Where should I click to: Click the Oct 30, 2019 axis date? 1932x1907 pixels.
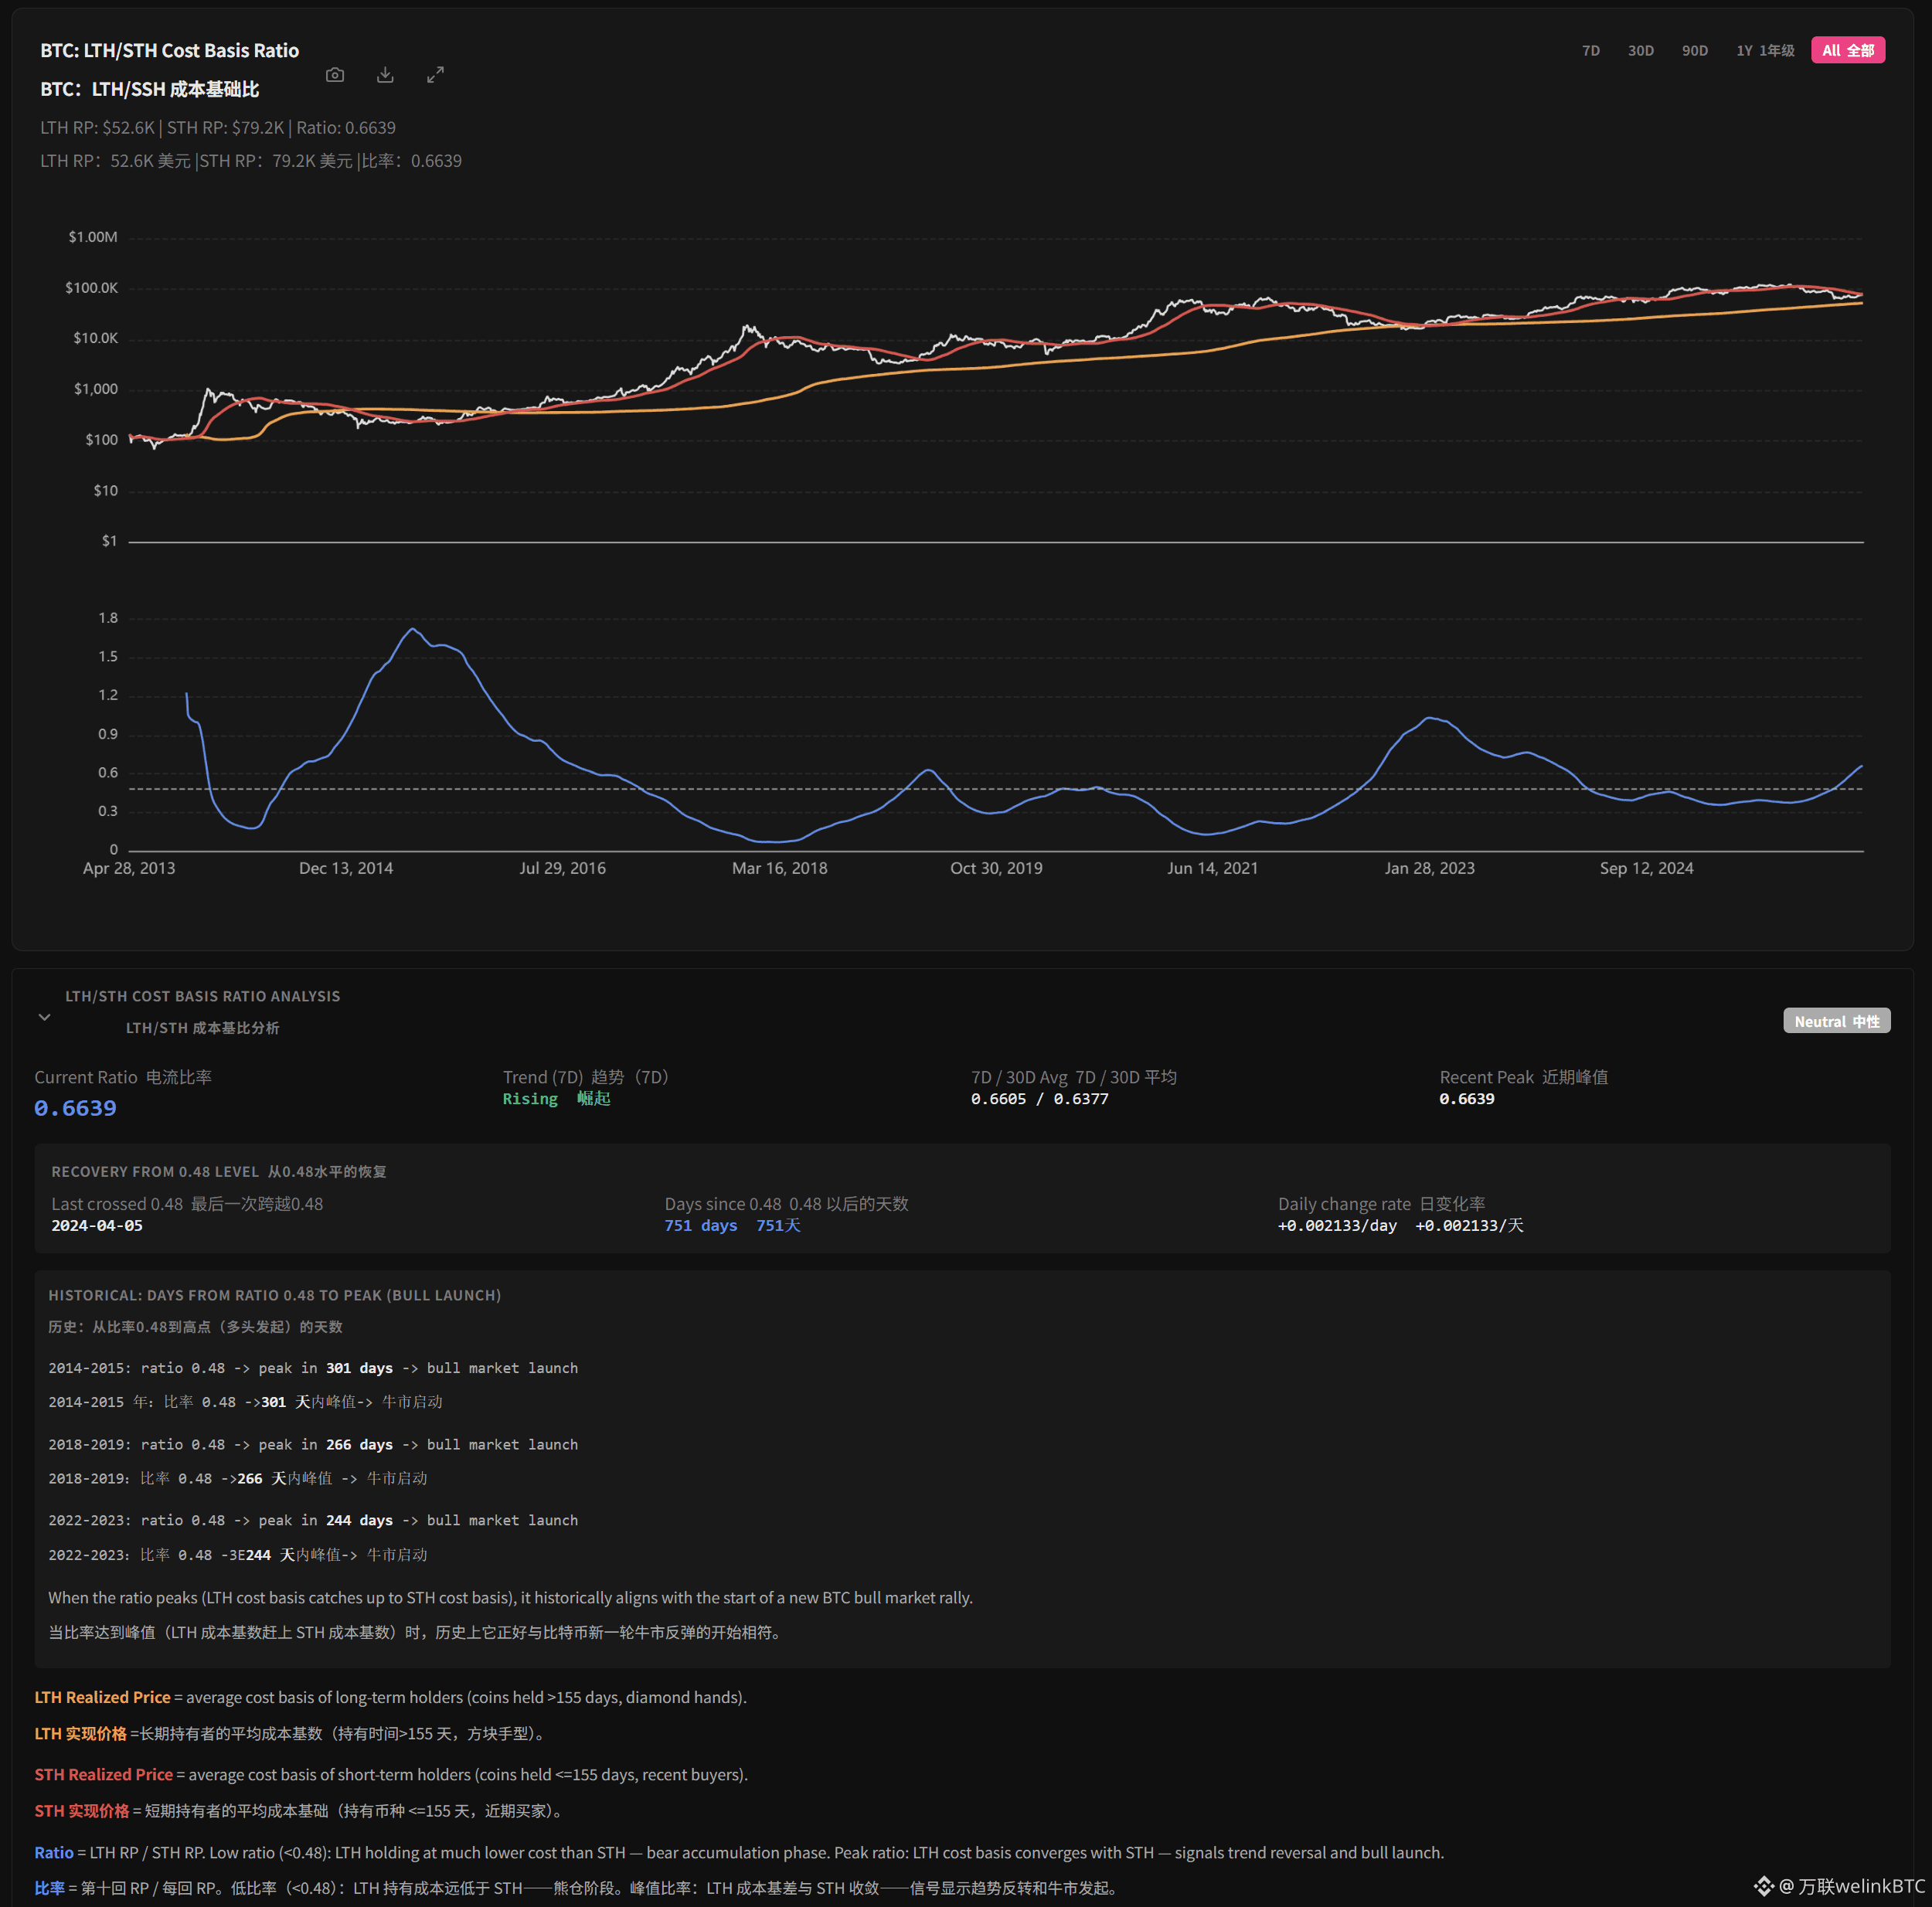click(x=997, y=868)
